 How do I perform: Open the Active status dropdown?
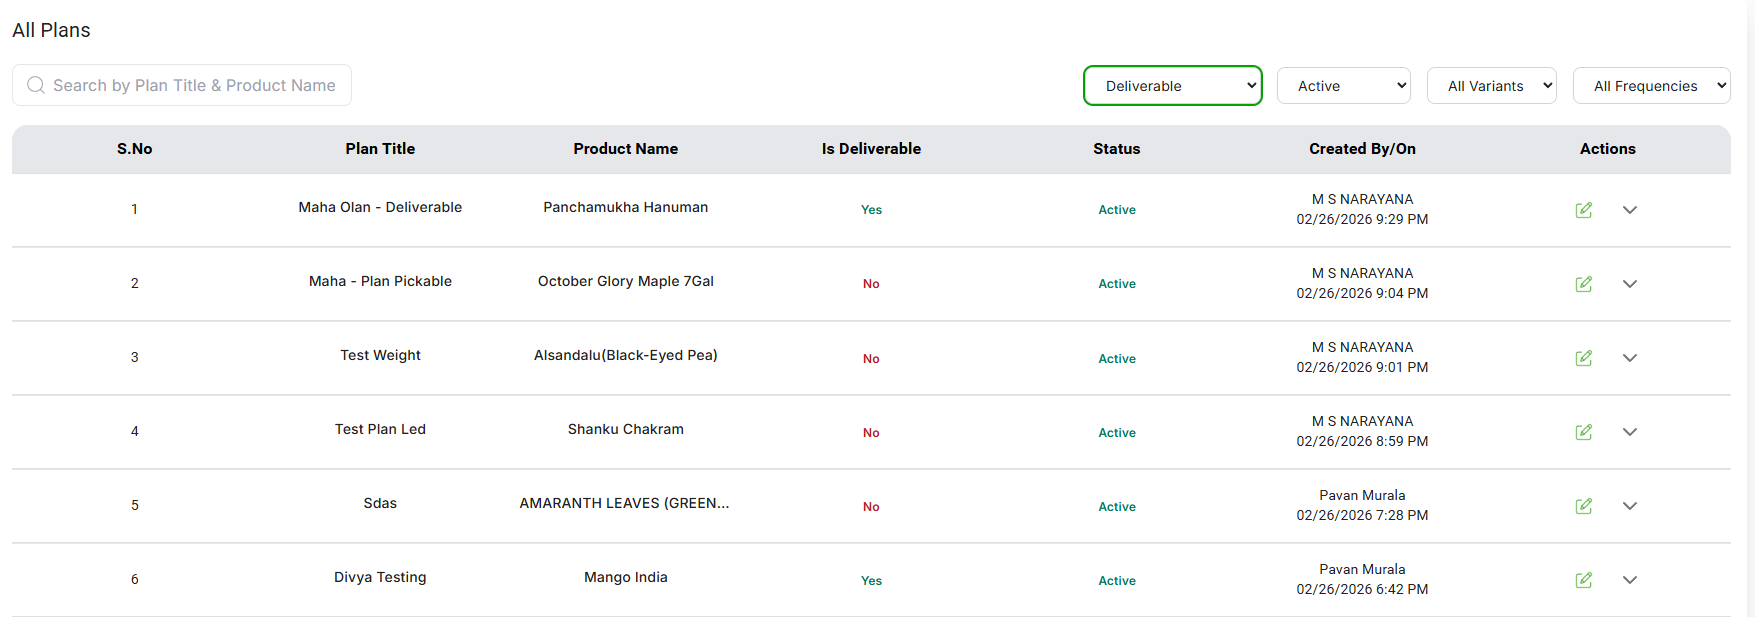coord(1343,86)
